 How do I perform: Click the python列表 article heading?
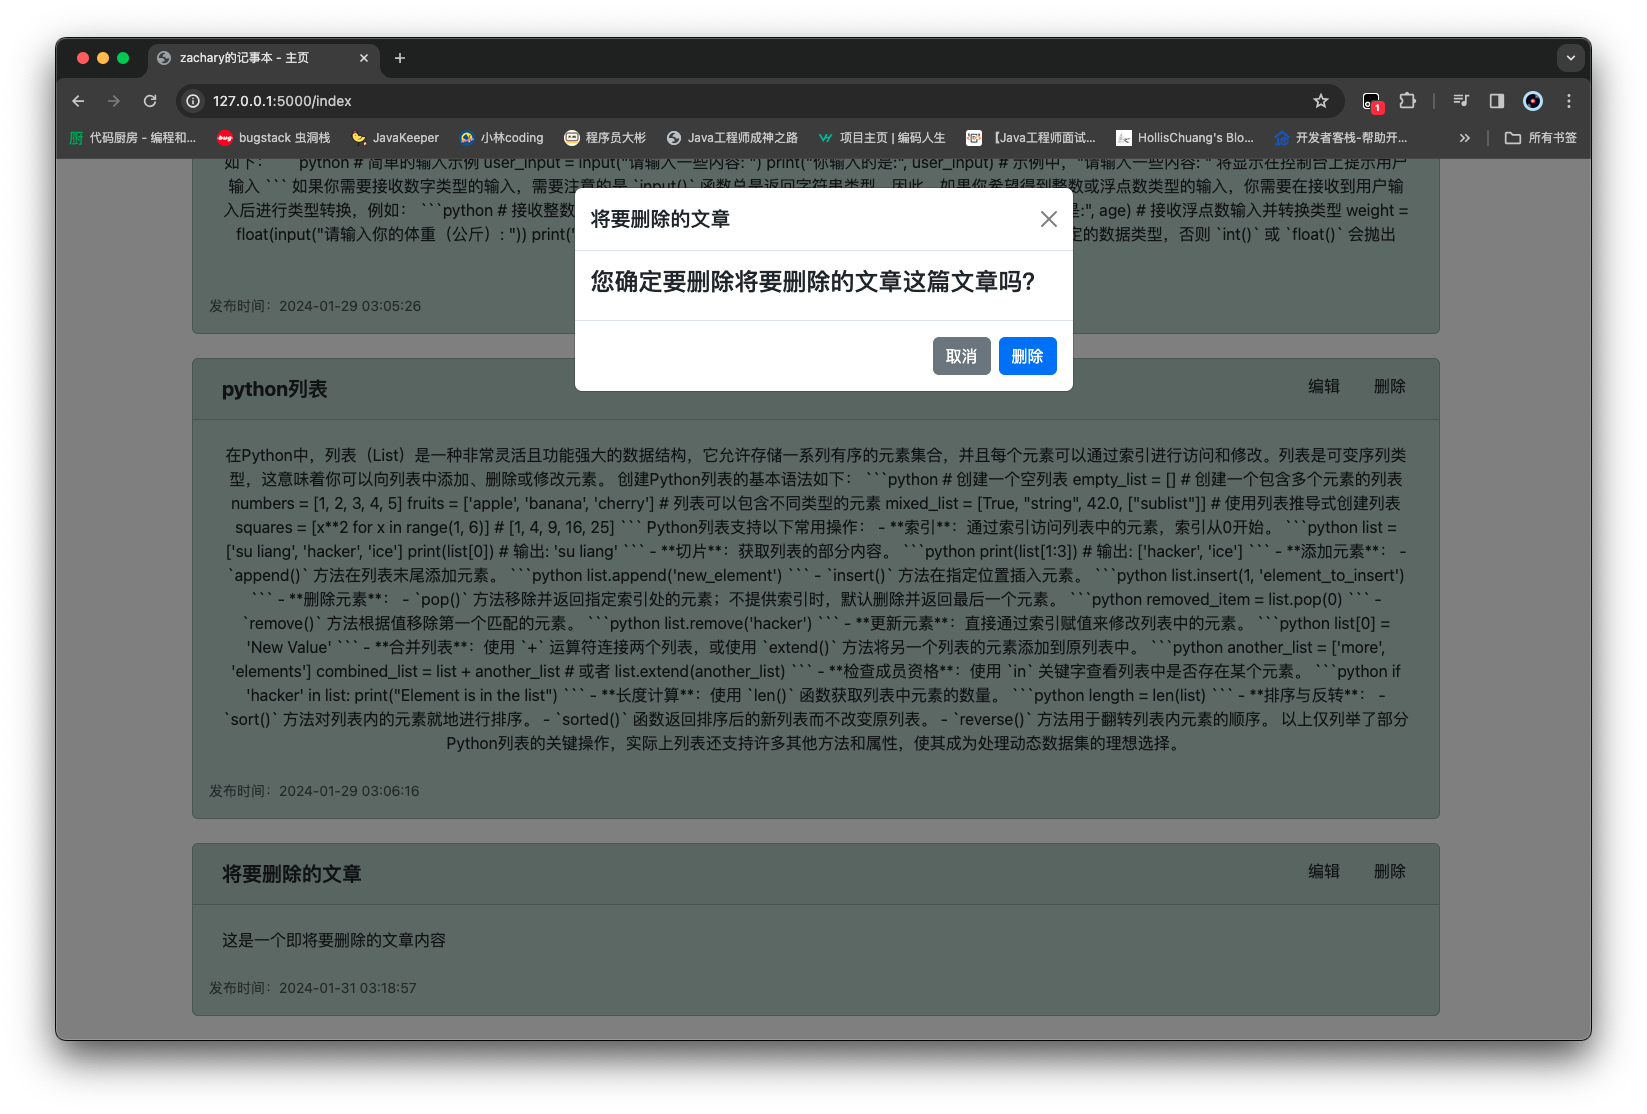[274, 389]
